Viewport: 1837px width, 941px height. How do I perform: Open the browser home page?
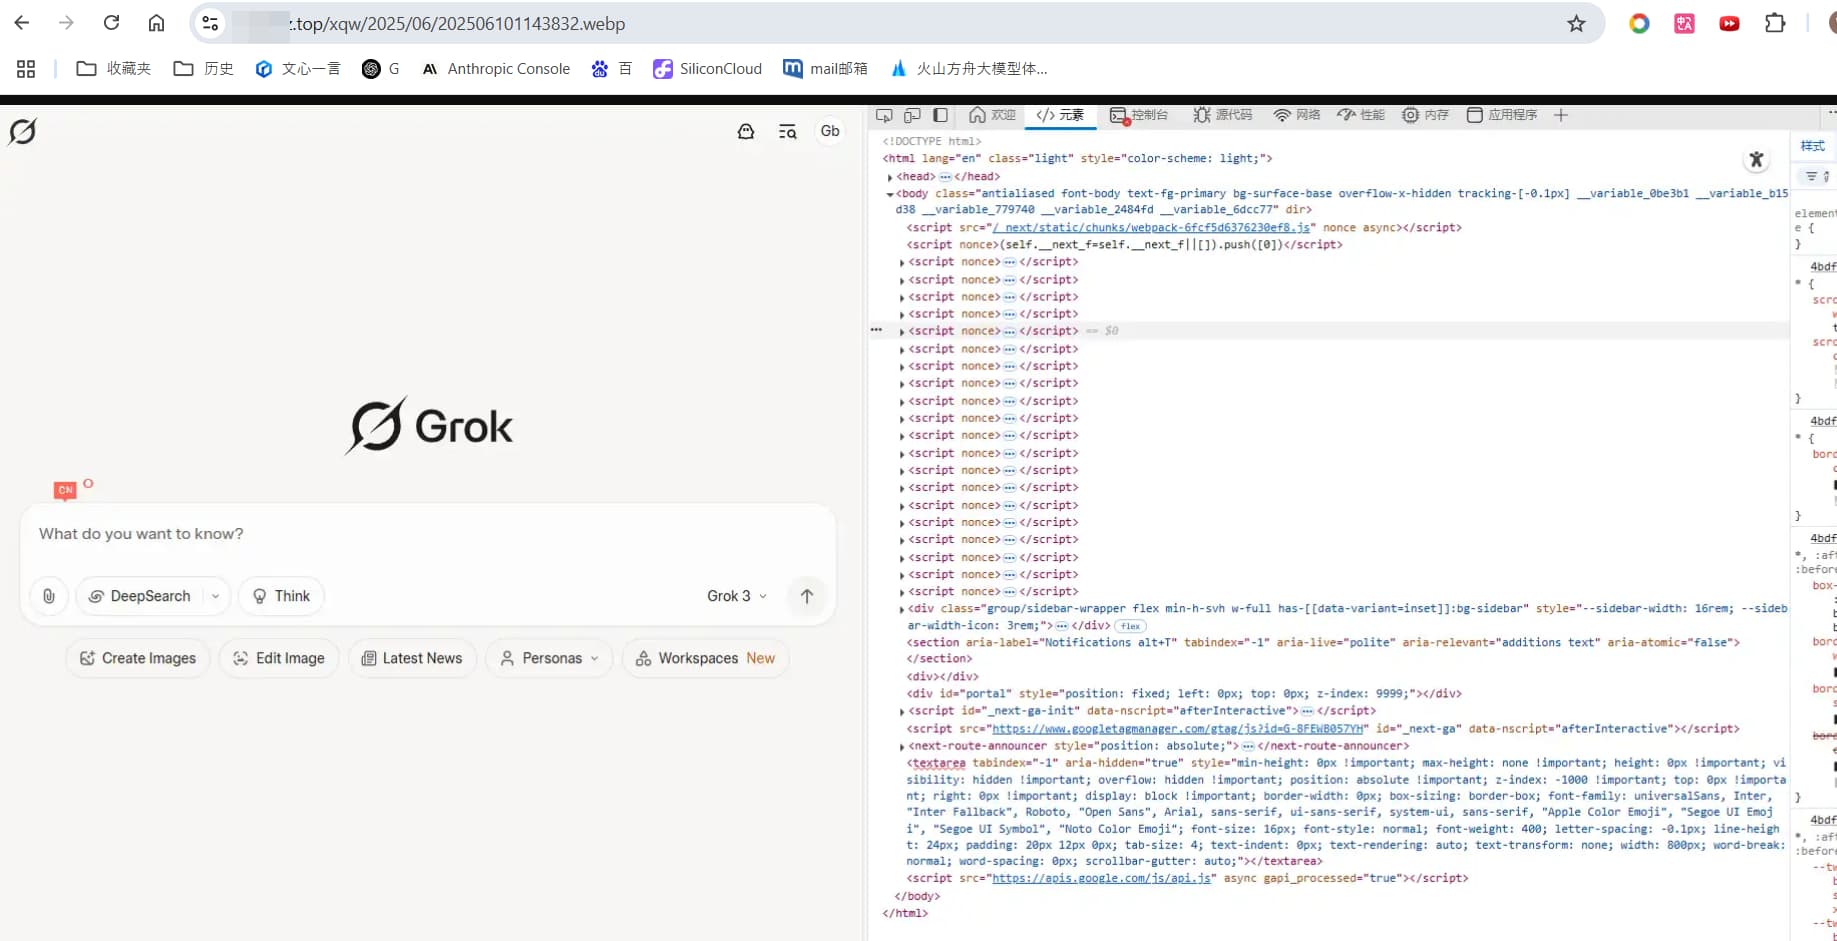click(x=156, y=23)
